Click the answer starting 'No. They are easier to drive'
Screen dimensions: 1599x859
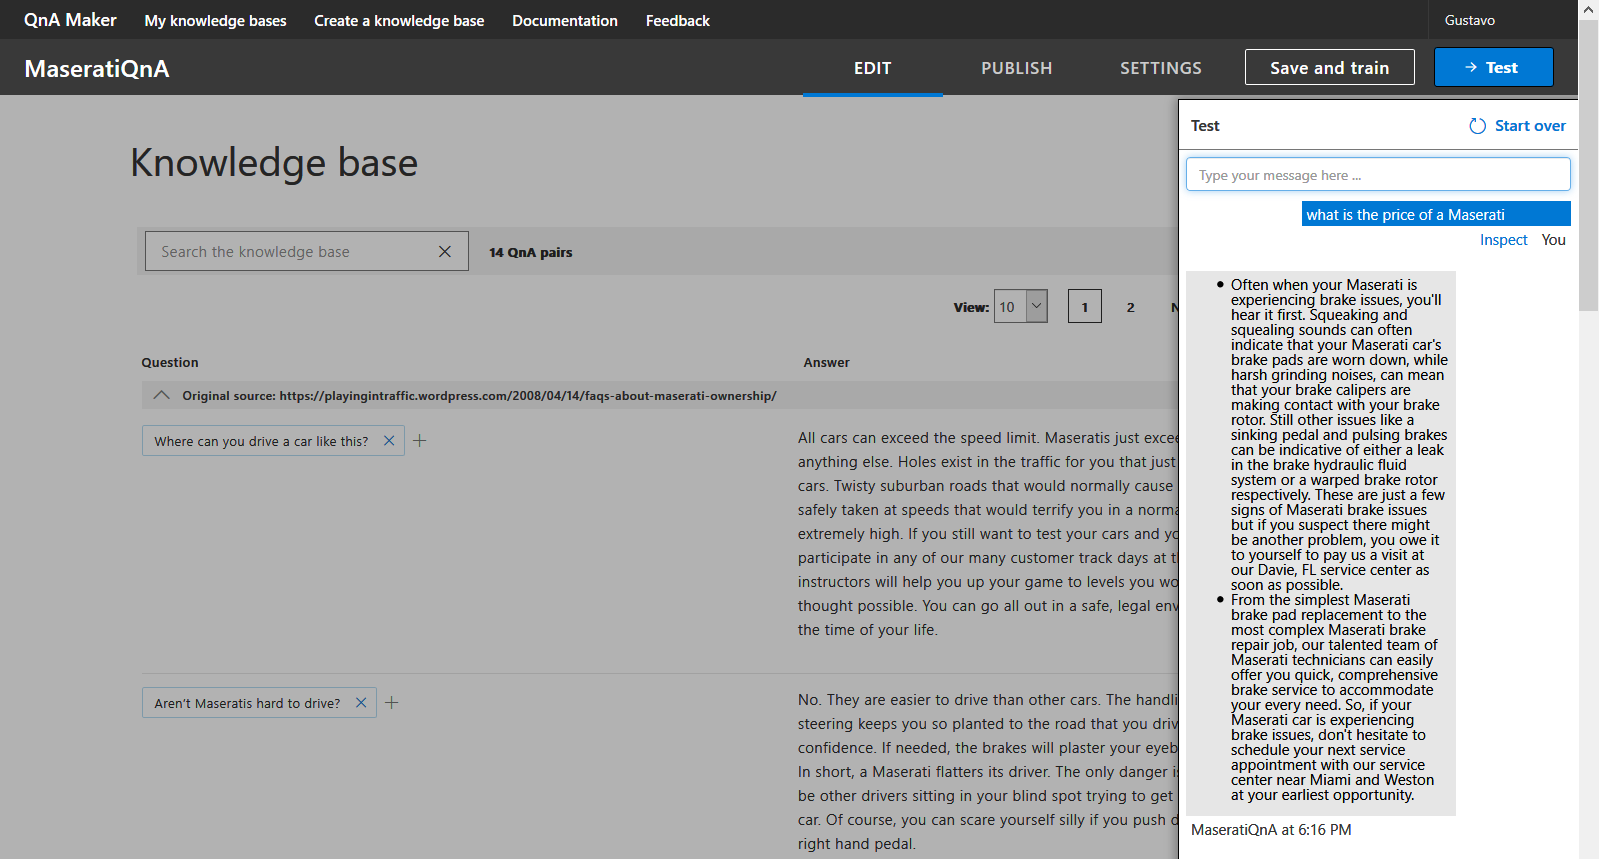pos(988,772)
